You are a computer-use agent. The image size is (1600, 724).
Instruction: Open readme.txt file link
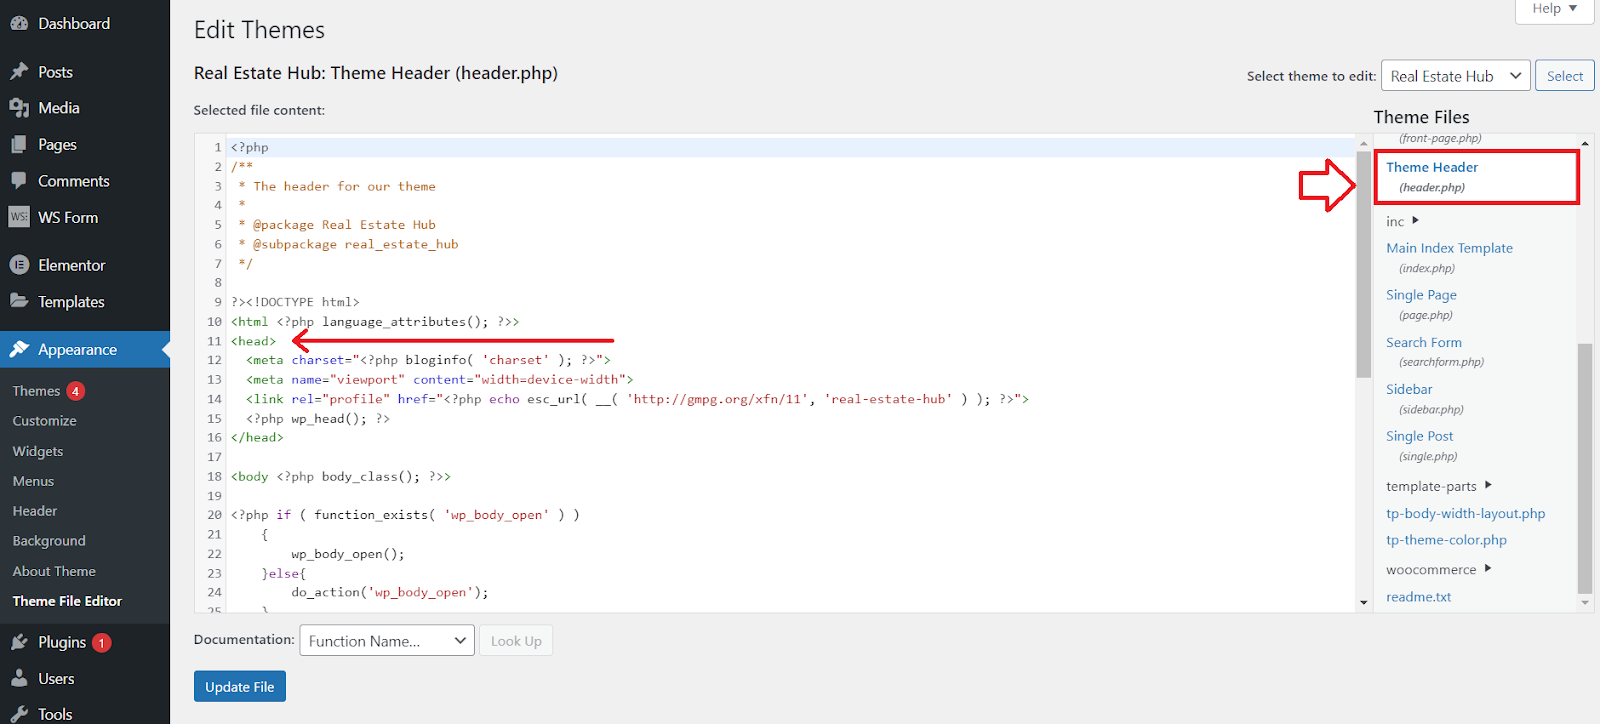pyautogui.click(x=1418, y=597)
